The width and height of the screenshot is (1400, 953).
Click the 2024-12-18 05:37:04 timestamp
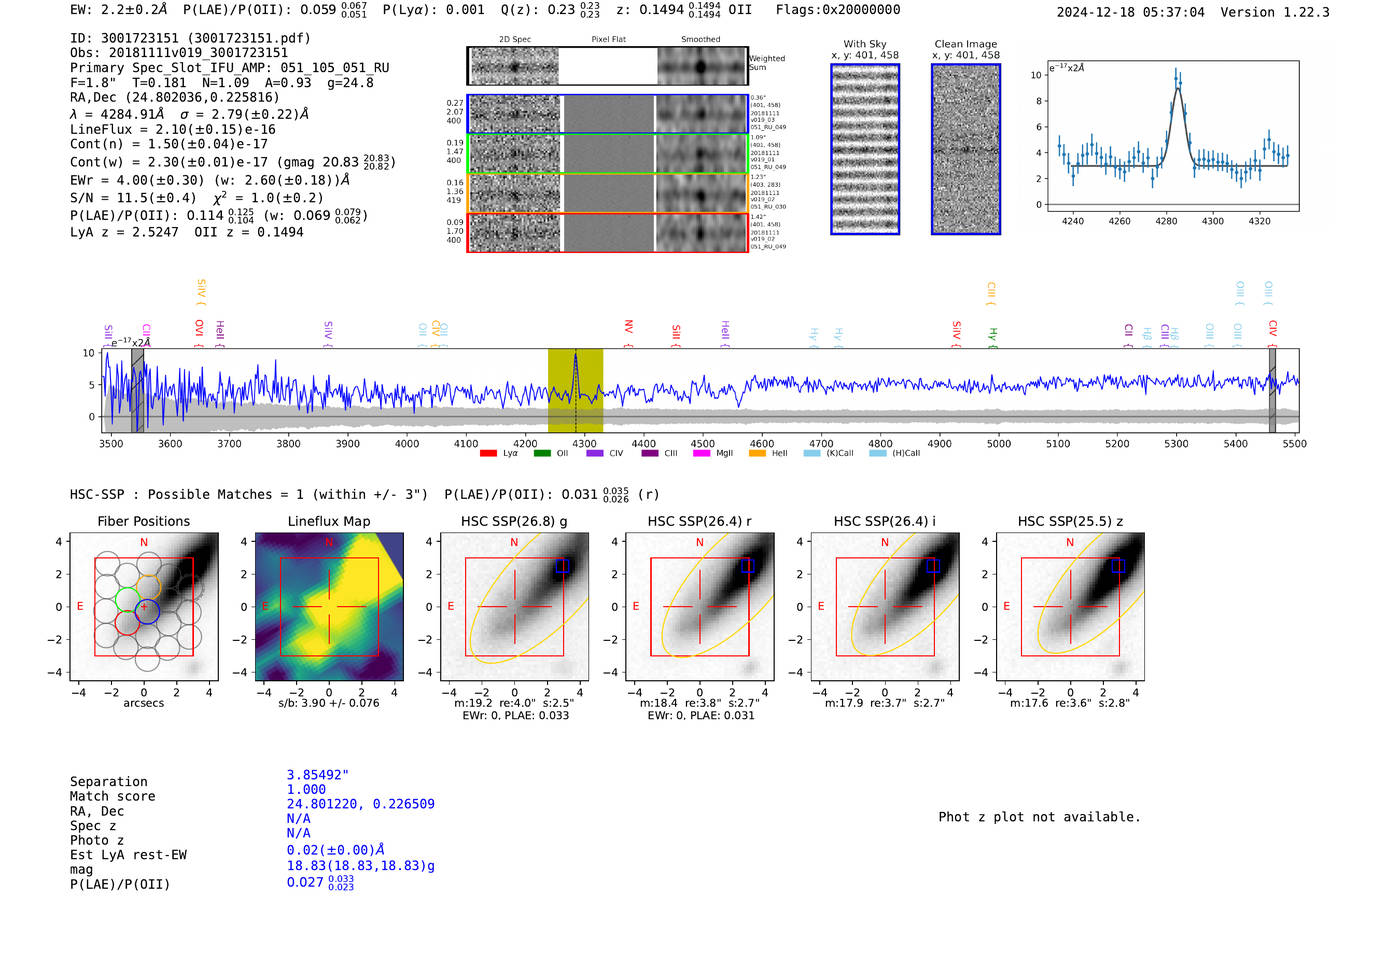click(1131, 12)
